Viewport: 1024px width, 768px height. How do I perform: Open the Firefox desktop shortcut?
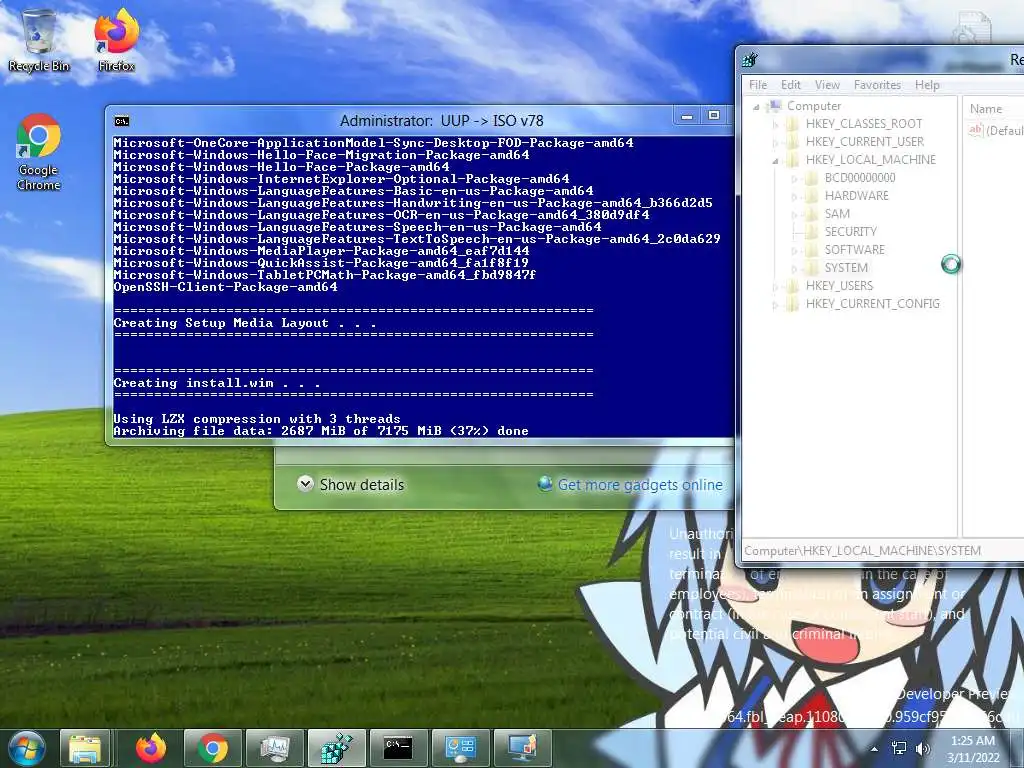(x=116, y=40)
